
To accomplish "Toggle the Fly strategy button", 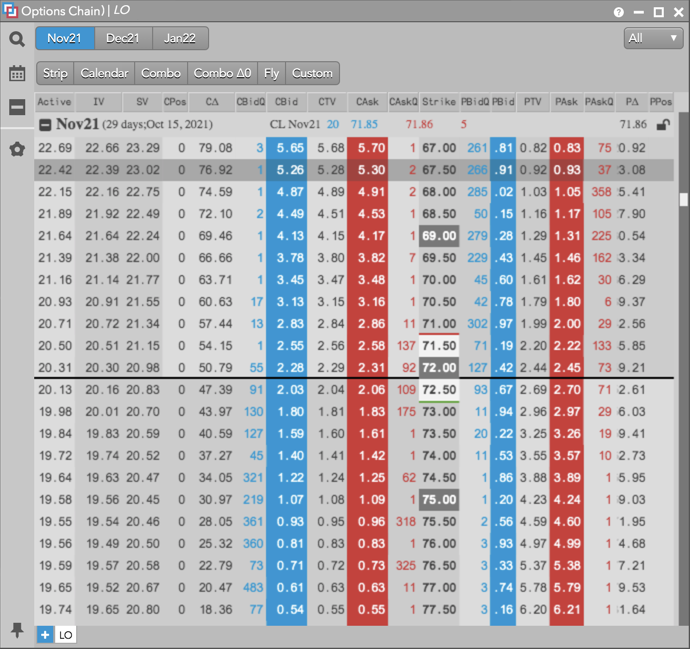I will (x=271, y=73).
